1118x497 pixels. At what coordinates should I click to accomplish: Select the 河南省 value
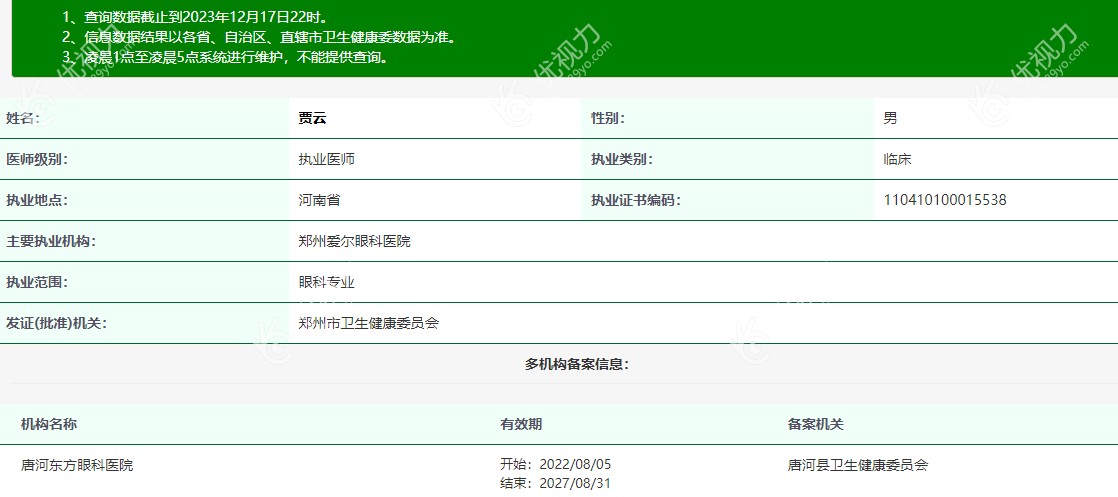point(319,200)
